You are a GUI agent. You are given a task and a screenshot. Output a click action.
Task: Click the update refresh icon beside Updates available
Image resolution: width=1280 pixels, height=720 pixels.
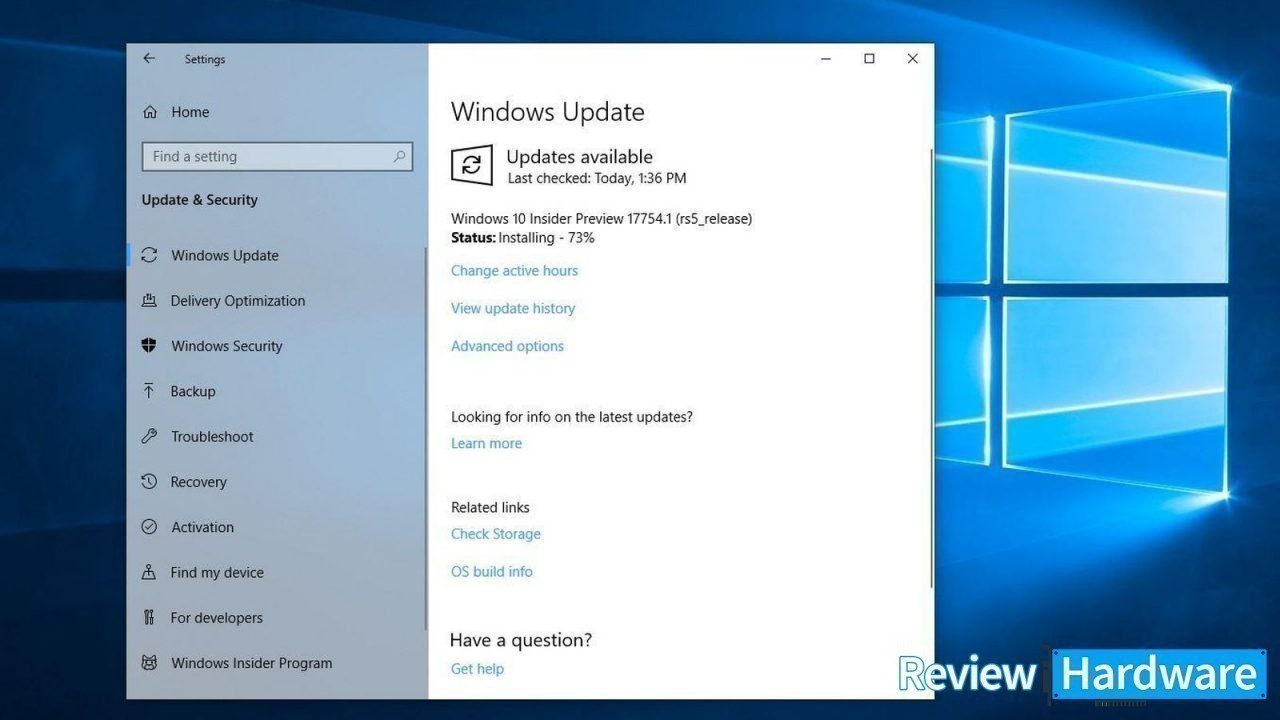click(x=472, y=165)
